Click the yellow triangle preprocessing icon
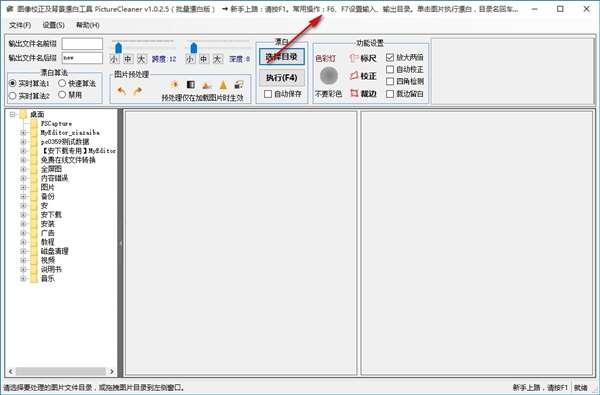Screen dimensions: 600x395 tap(223, 85)
